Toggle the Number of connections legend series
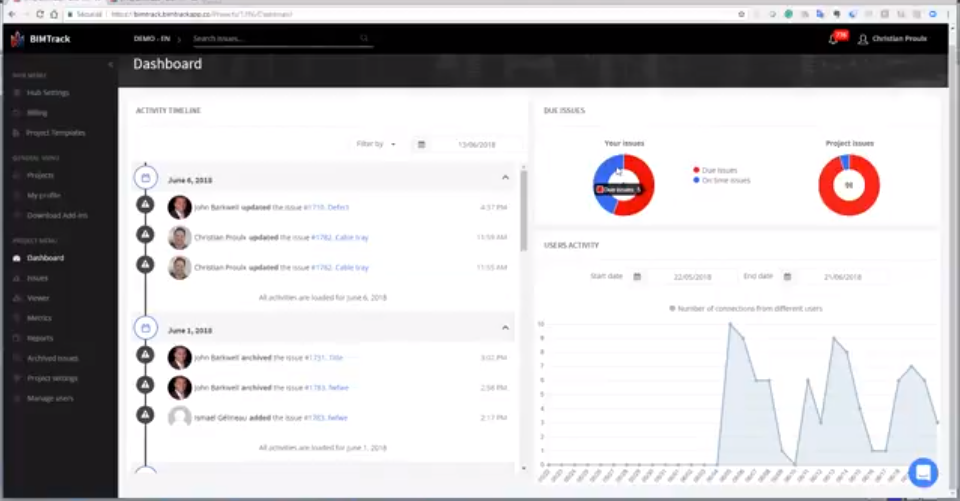 (x=745, y=308)
